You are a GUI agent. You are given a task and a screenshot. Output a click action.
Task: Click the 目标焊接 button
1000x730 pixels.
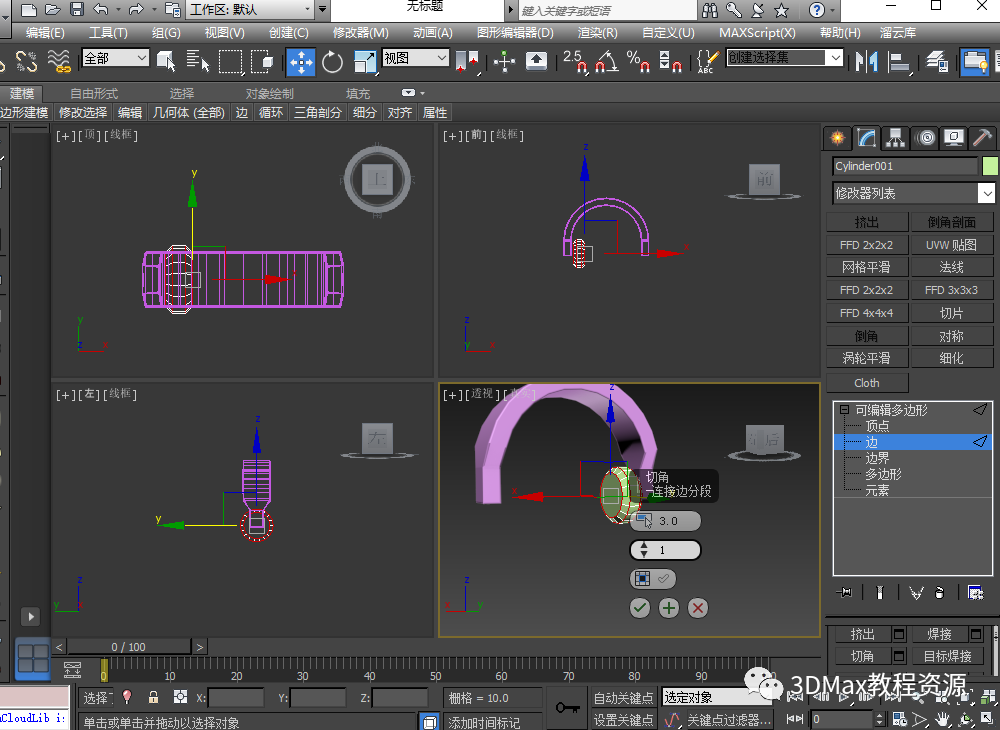click(x=947, y=657)
